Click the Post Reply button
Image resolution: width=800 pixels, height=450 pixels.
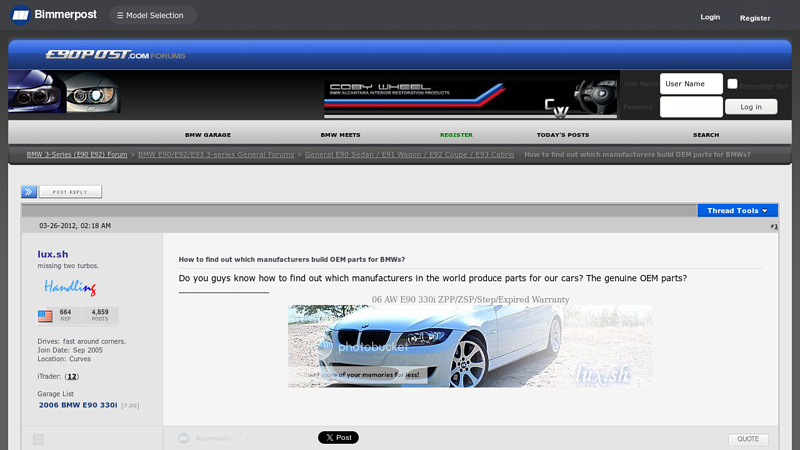coord(70,192)
